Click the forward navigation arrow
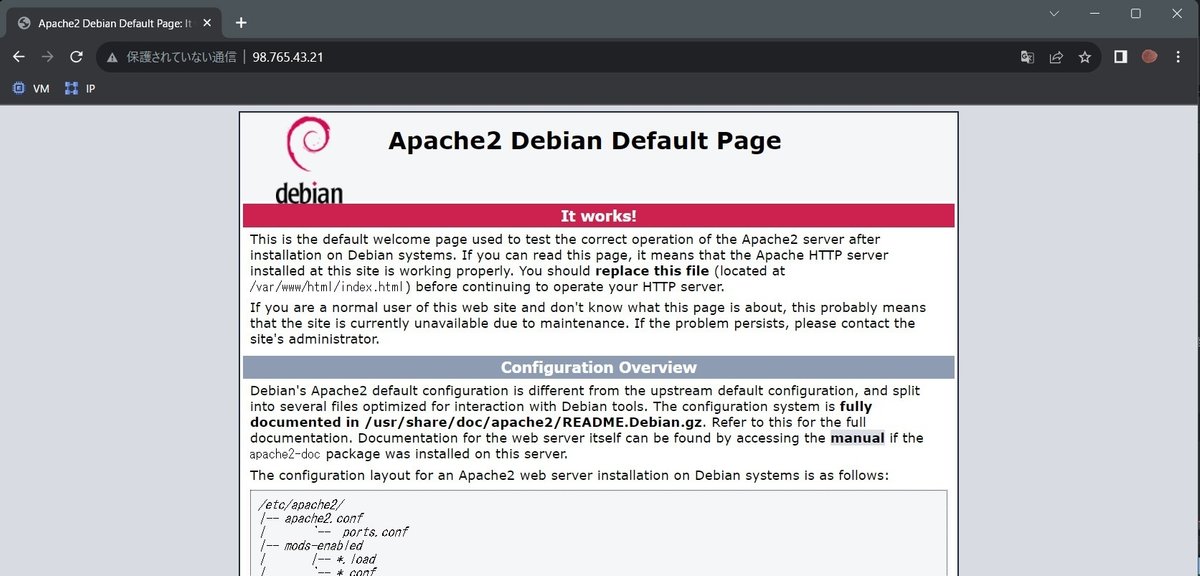Screen dimensions: 1200x576 point(47,57)
